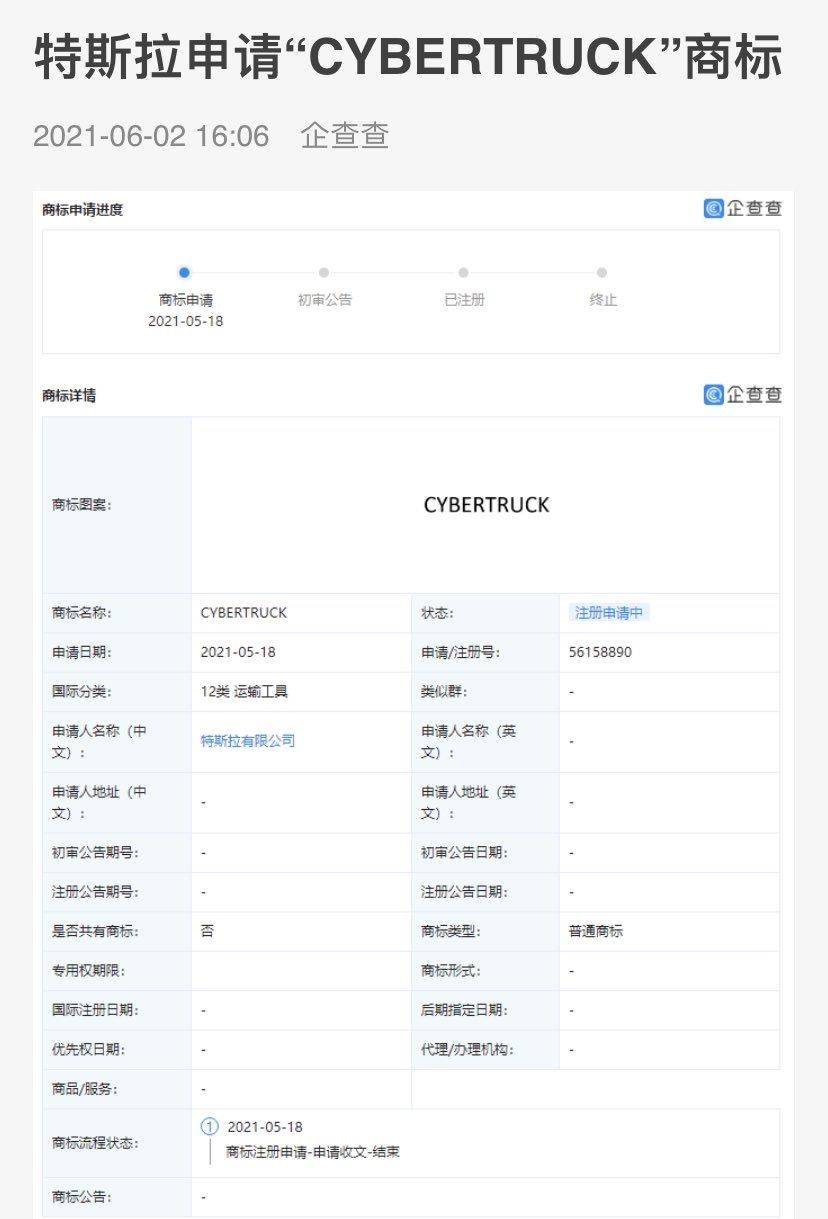Click the 商标详情 section heading

point(69,395)
